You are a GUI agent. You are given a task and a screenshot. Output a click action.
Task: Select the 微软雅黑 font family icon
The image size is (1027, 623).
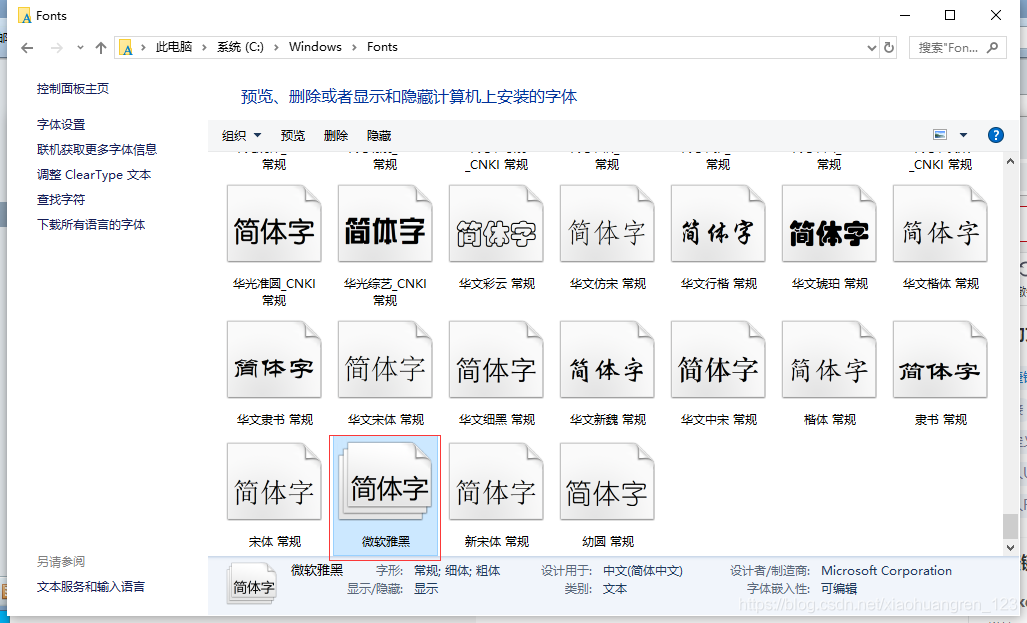[385, 481]
